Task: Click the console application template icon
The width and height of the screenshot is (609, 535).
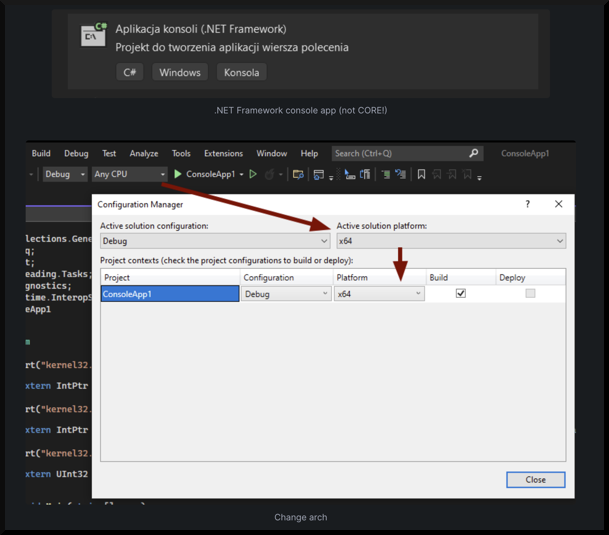Action: pos(94,34)
